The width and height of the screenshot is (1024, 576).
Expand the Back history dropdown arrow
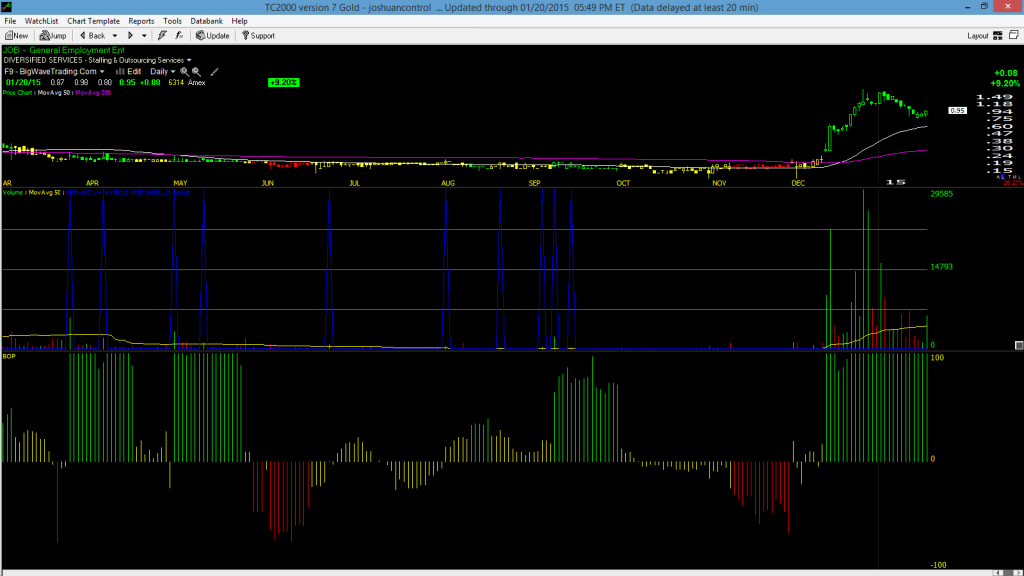click(115, 36)
